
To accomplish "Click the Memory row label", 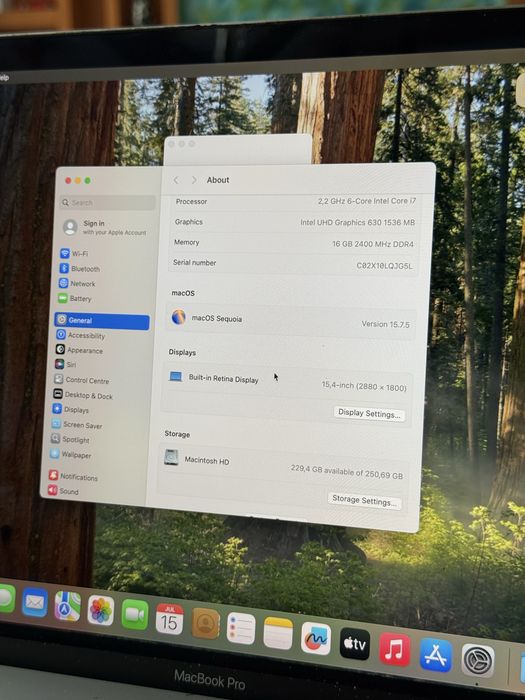I will [x=187, y=242].
